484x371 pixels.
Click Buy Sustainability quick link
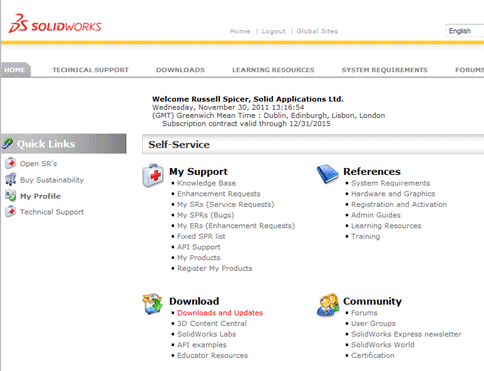tap(52, 180)
